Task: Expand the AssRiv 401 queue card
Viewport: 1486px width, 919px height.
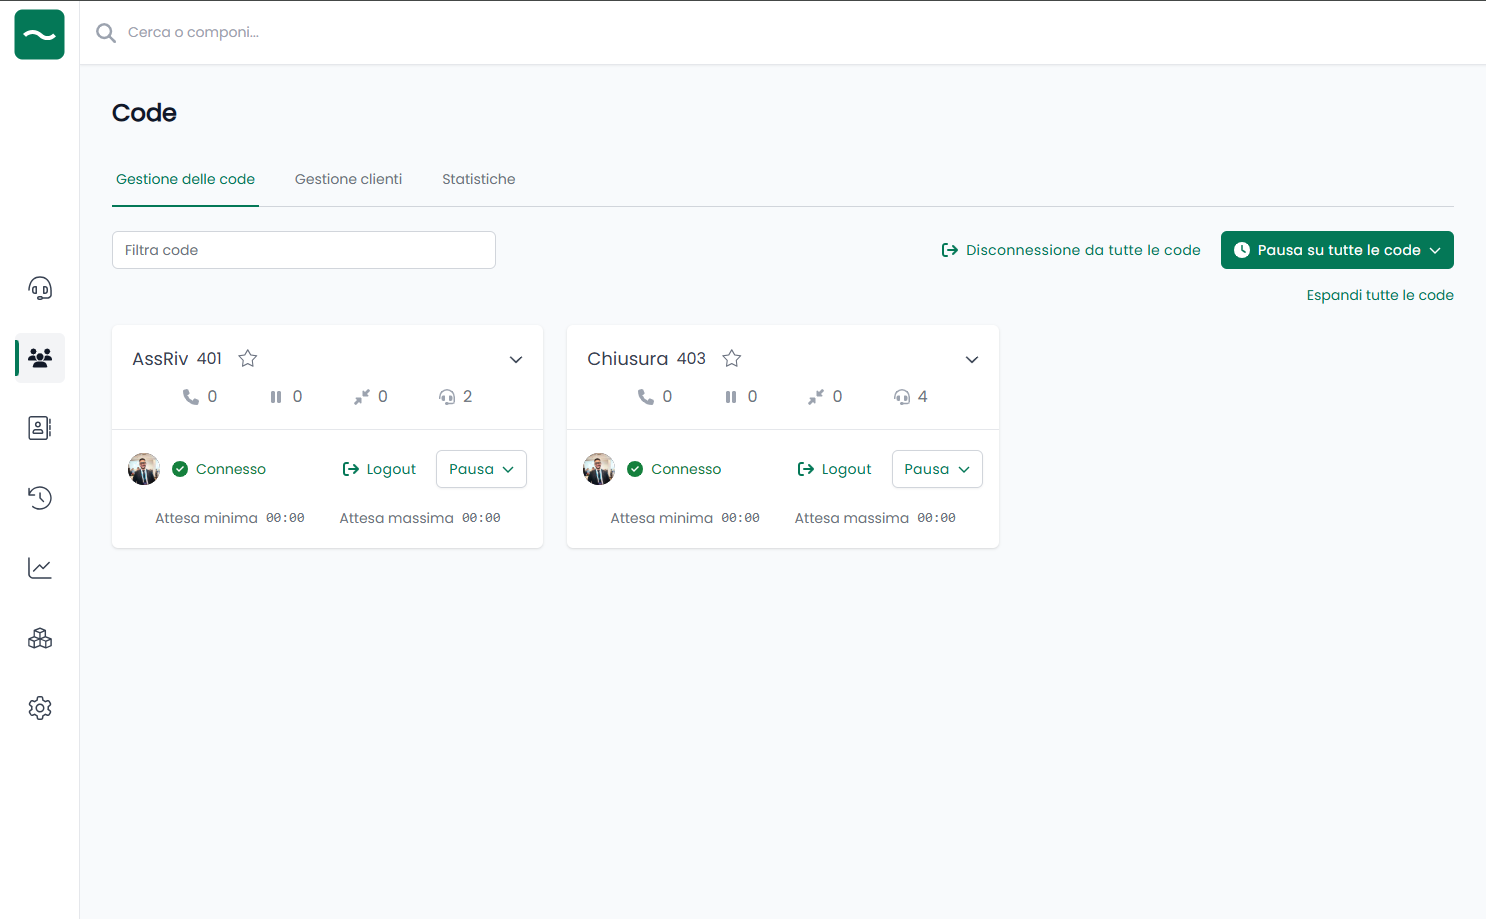Action: [516, 360]
